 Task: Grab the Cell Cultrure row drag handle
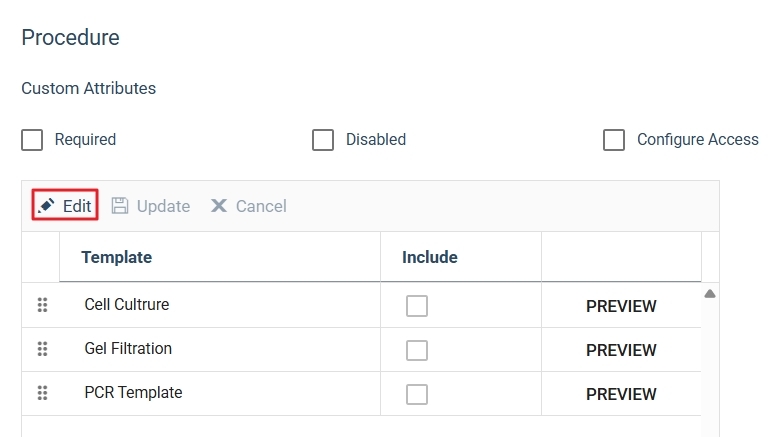pyautogui.click(x=42, y=305)
